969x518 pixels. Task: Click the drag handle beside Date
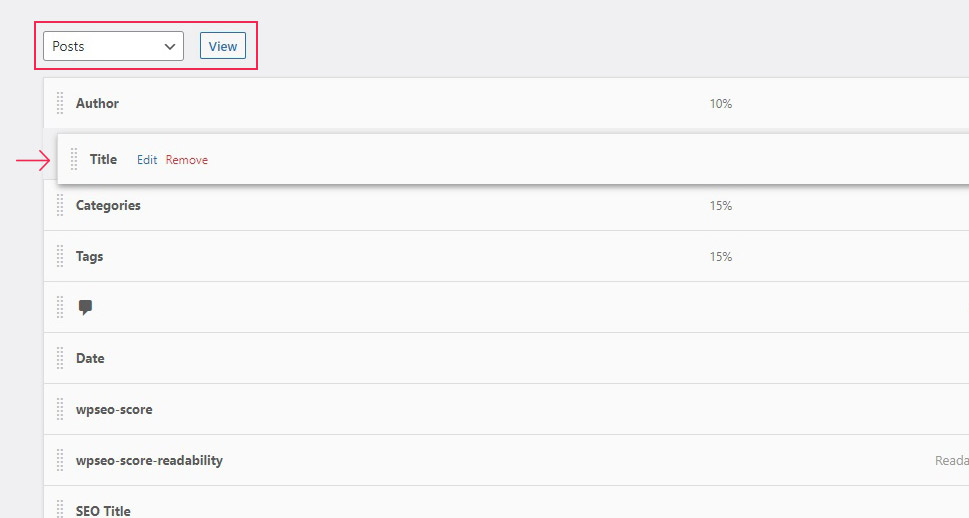[60, 358]
